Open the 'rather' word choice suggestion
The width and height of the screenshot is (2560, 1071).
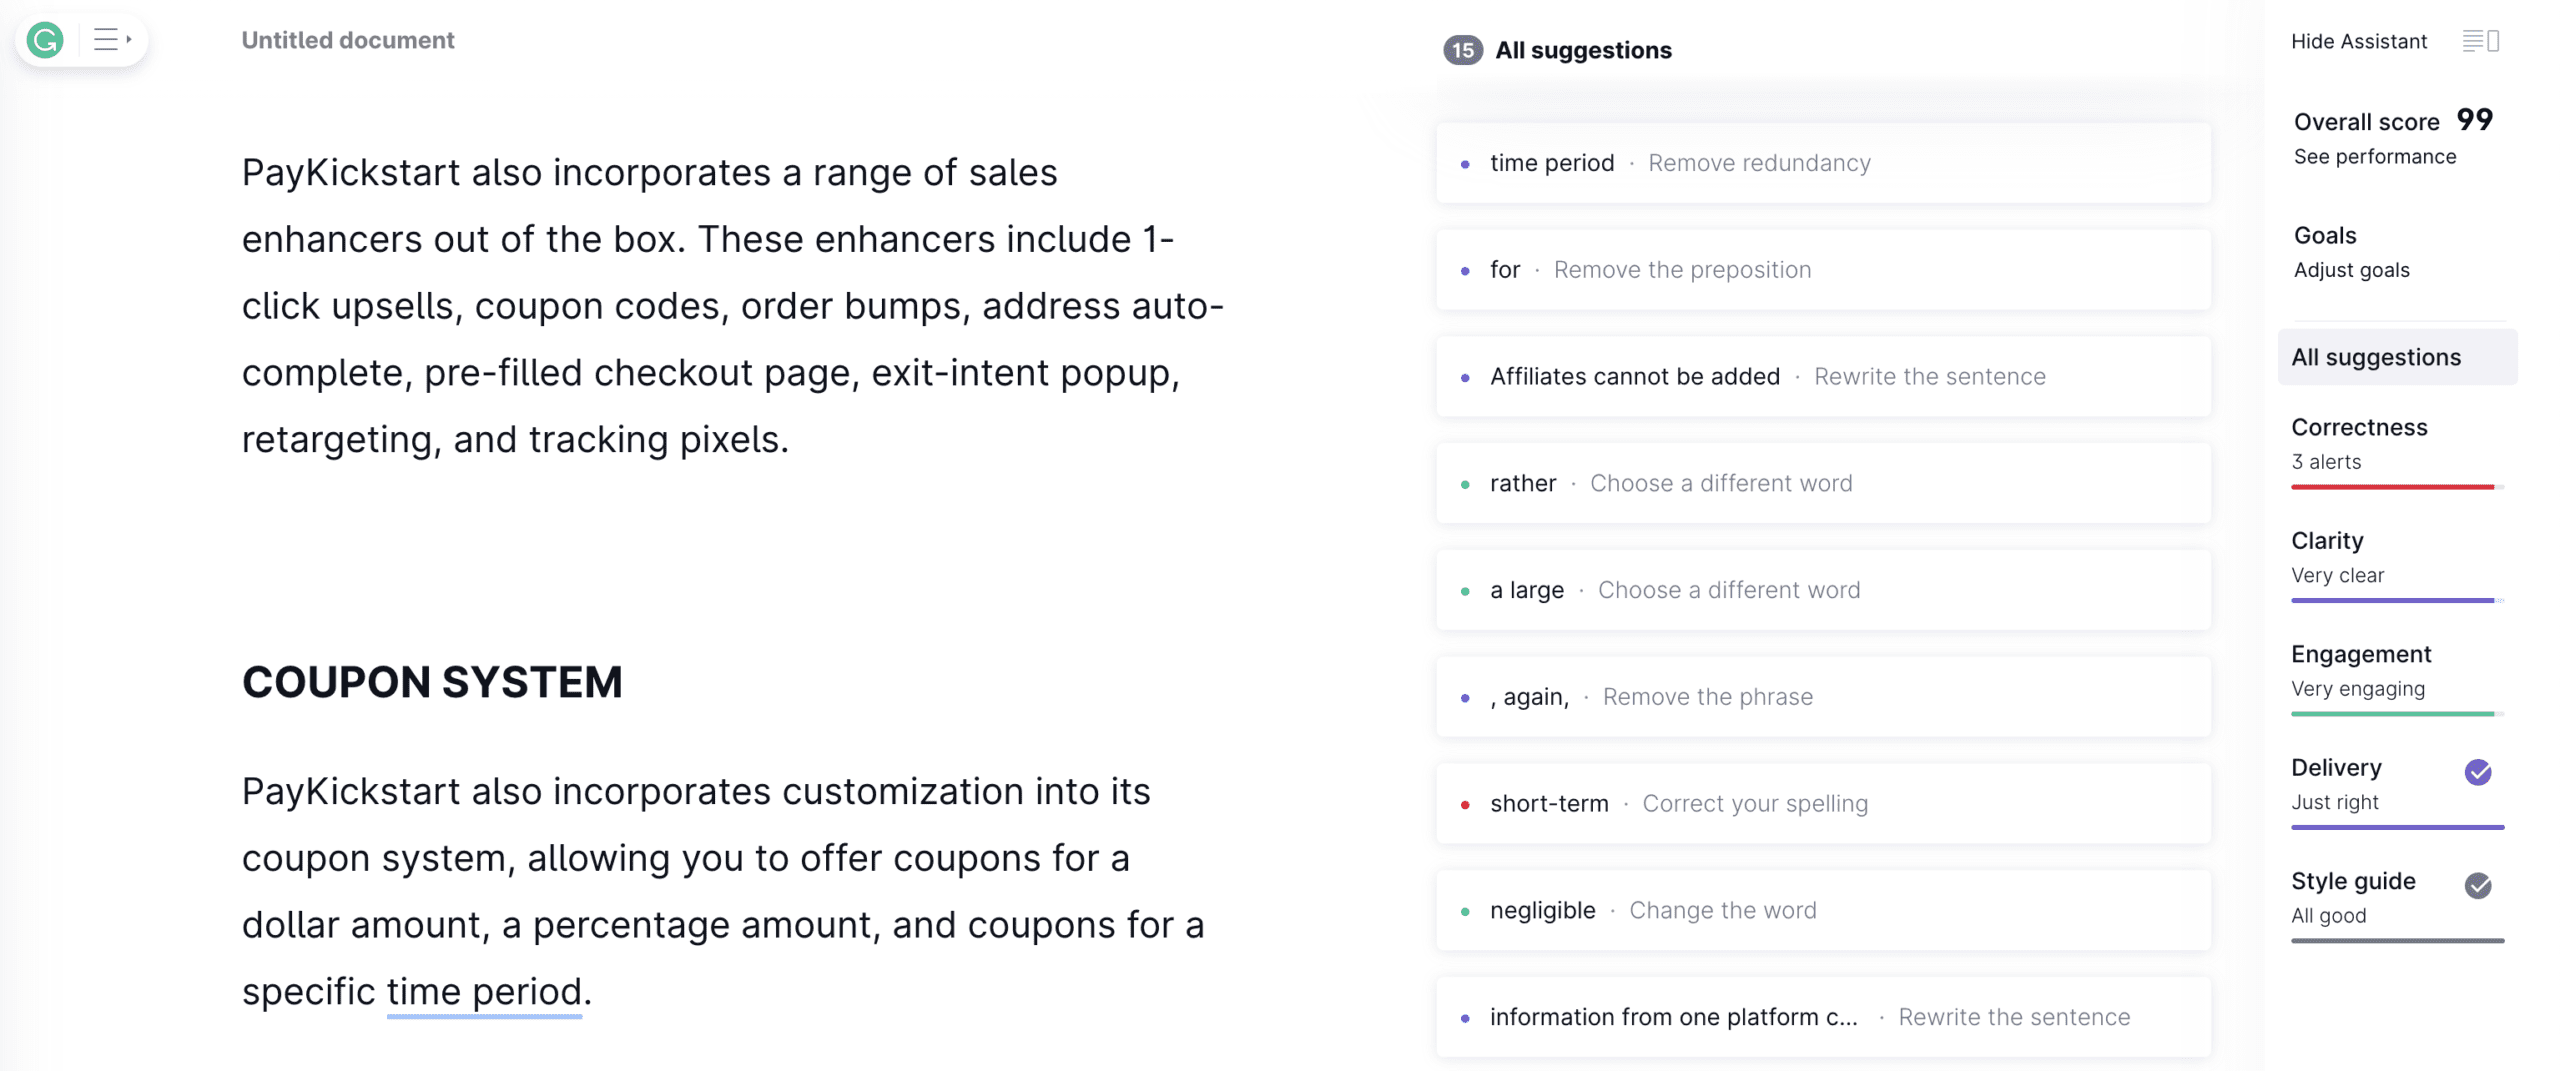1823,484
